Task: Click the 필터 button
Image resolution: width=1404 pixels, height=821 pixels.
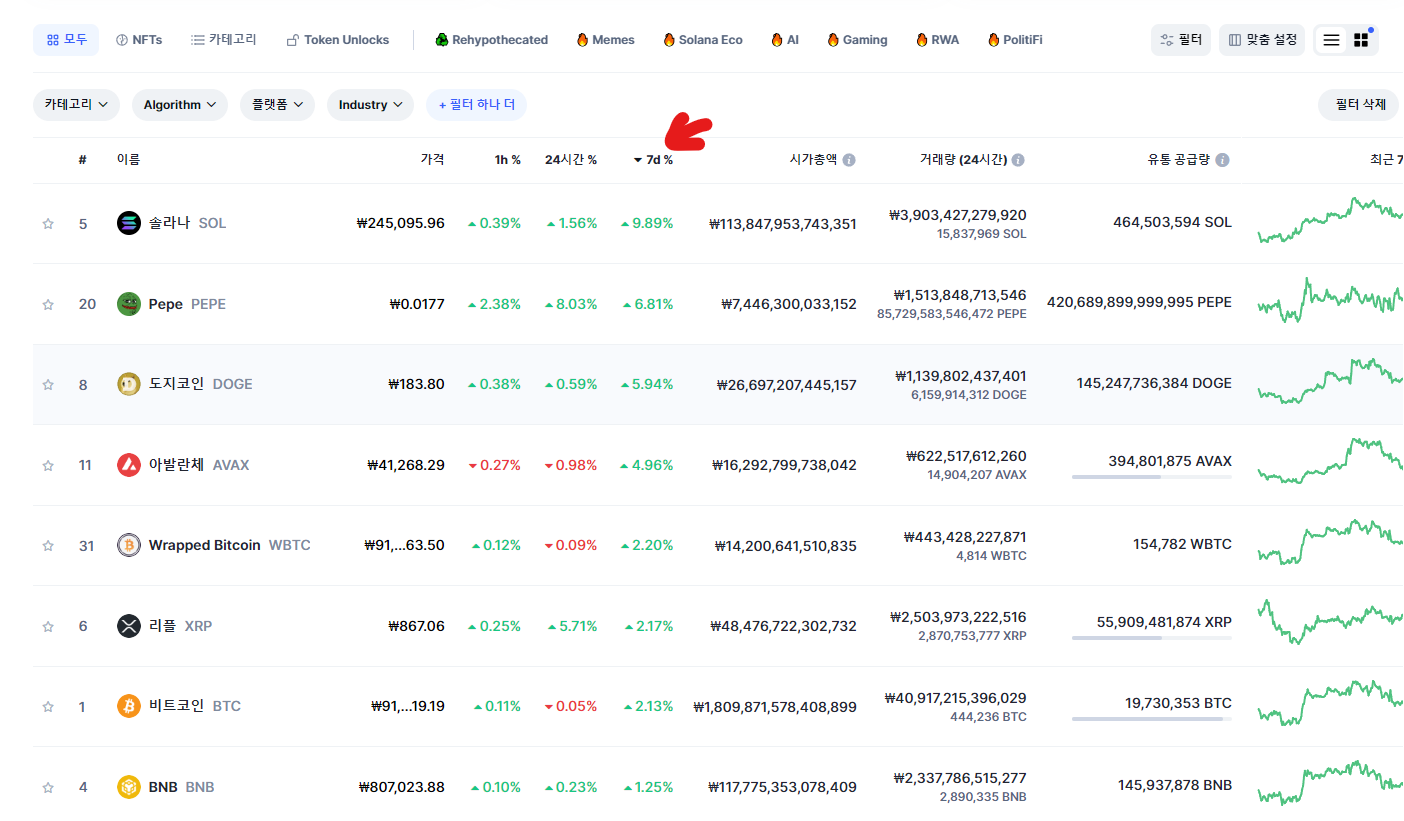Action: 1181,40
